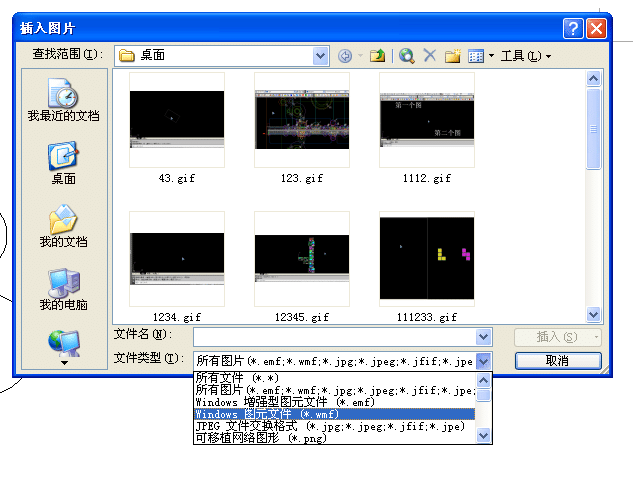635x477 pixels.
Task: Click the Search the Web icon
Action: [x=407, y=56]
